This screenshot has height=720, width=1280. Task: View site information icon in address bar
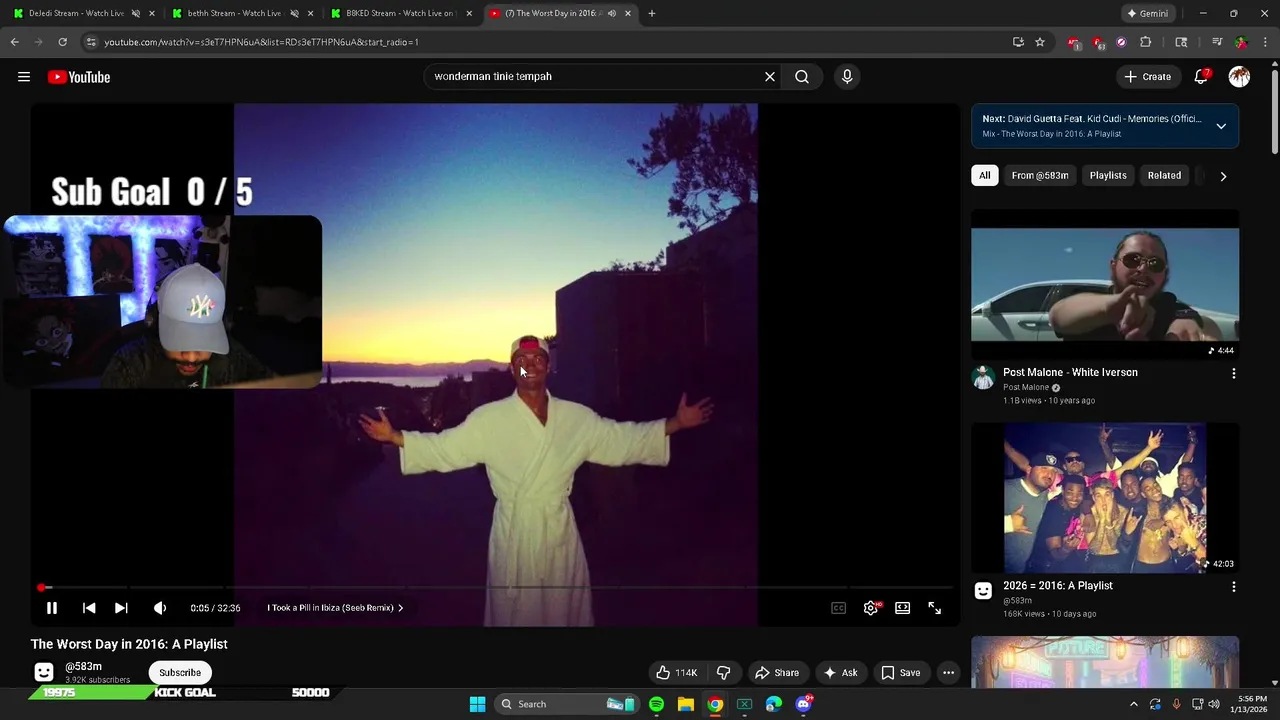(x=90, y=42)
